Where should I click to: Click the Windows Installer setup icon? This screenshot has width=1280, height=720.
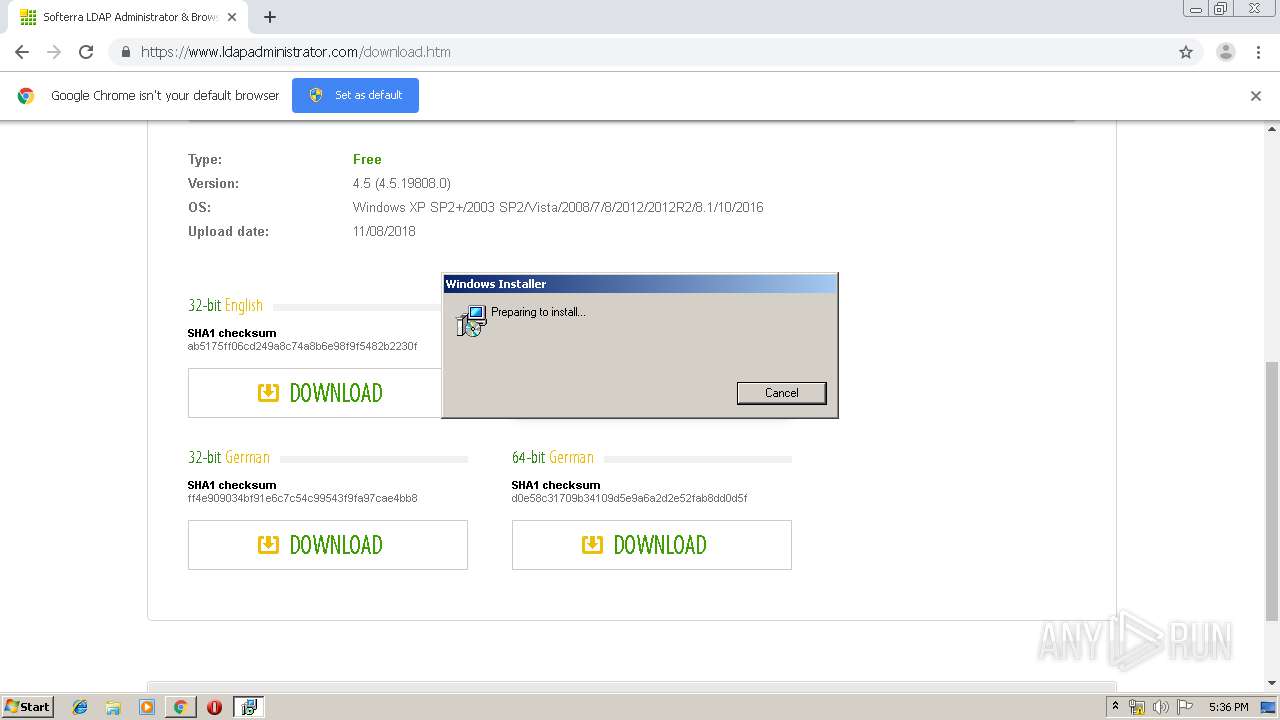click(x=470, y=321)
